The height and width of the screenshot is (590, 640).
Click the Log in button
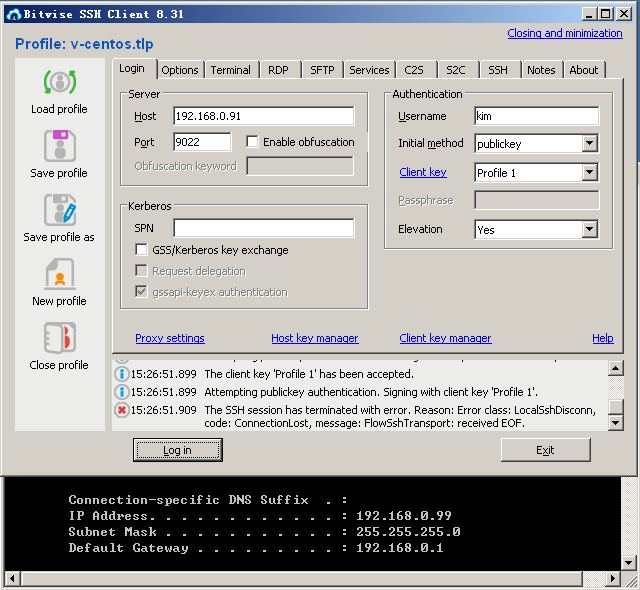[x=178, y=450]
